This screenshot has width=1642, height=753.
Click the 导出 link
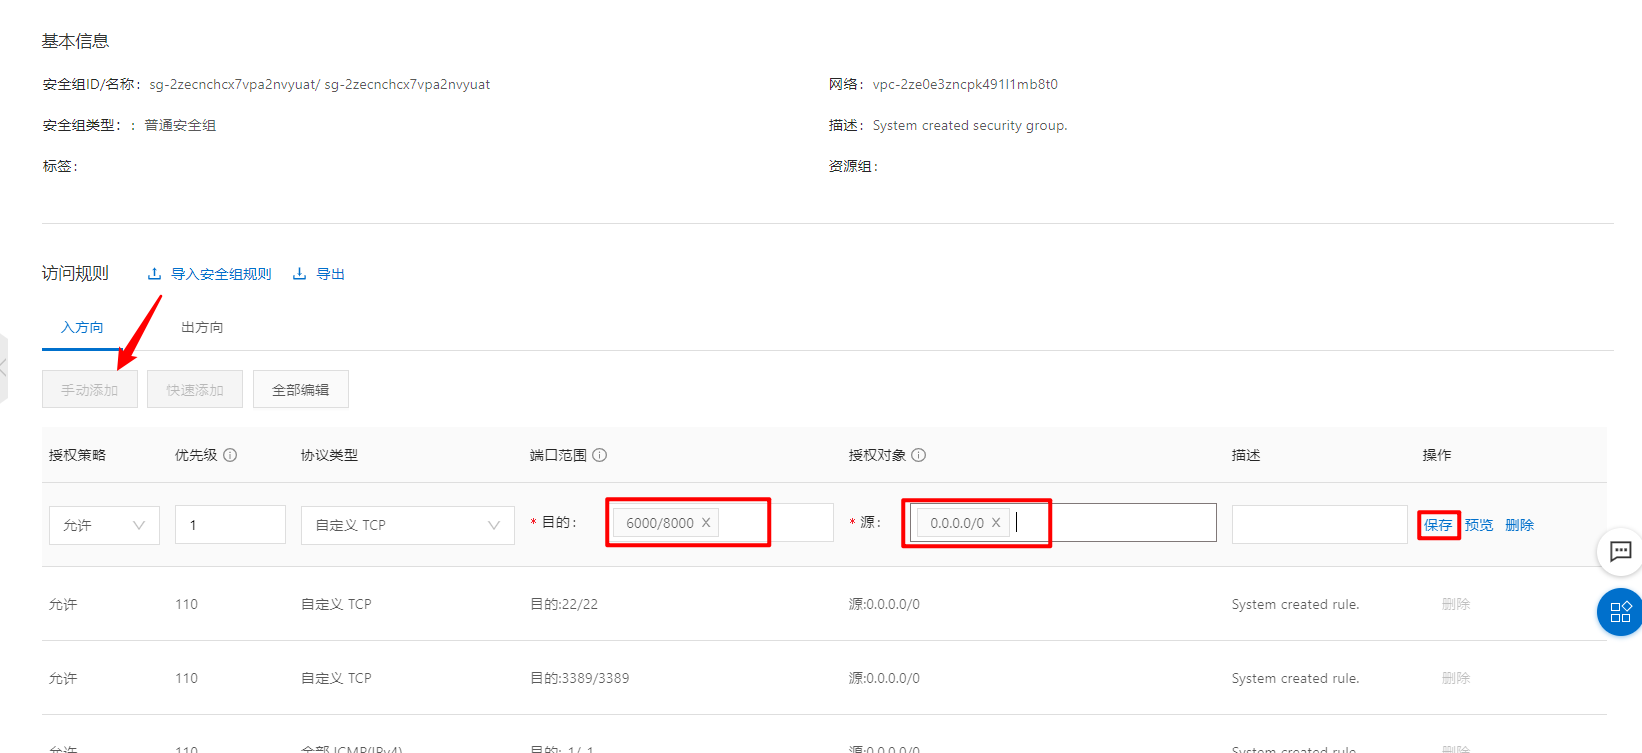pyautogui.click(x=331, y=274)
